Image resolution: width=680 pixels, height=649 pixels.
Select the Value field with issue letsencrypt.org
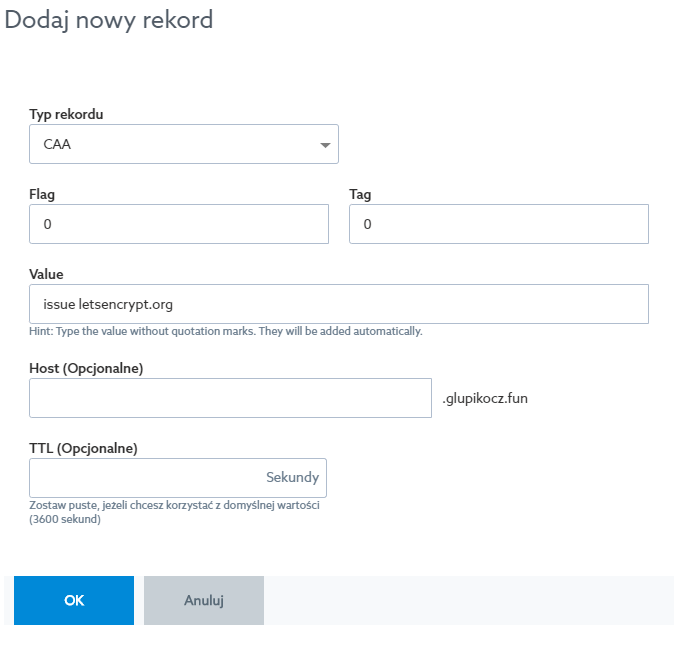(x=339, y=304)
